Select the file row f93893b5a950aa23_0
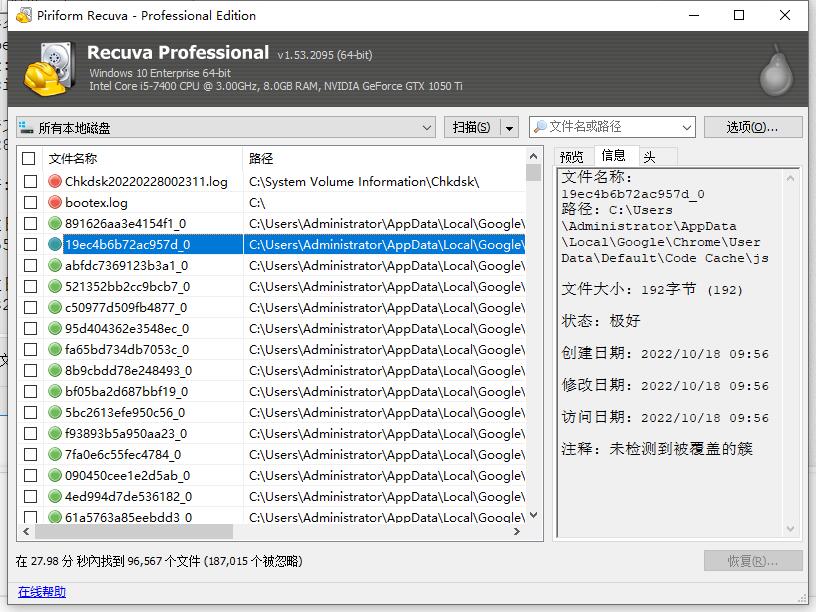Image resolution: width=816 pixels, height=612 pixels. (272, 433)
